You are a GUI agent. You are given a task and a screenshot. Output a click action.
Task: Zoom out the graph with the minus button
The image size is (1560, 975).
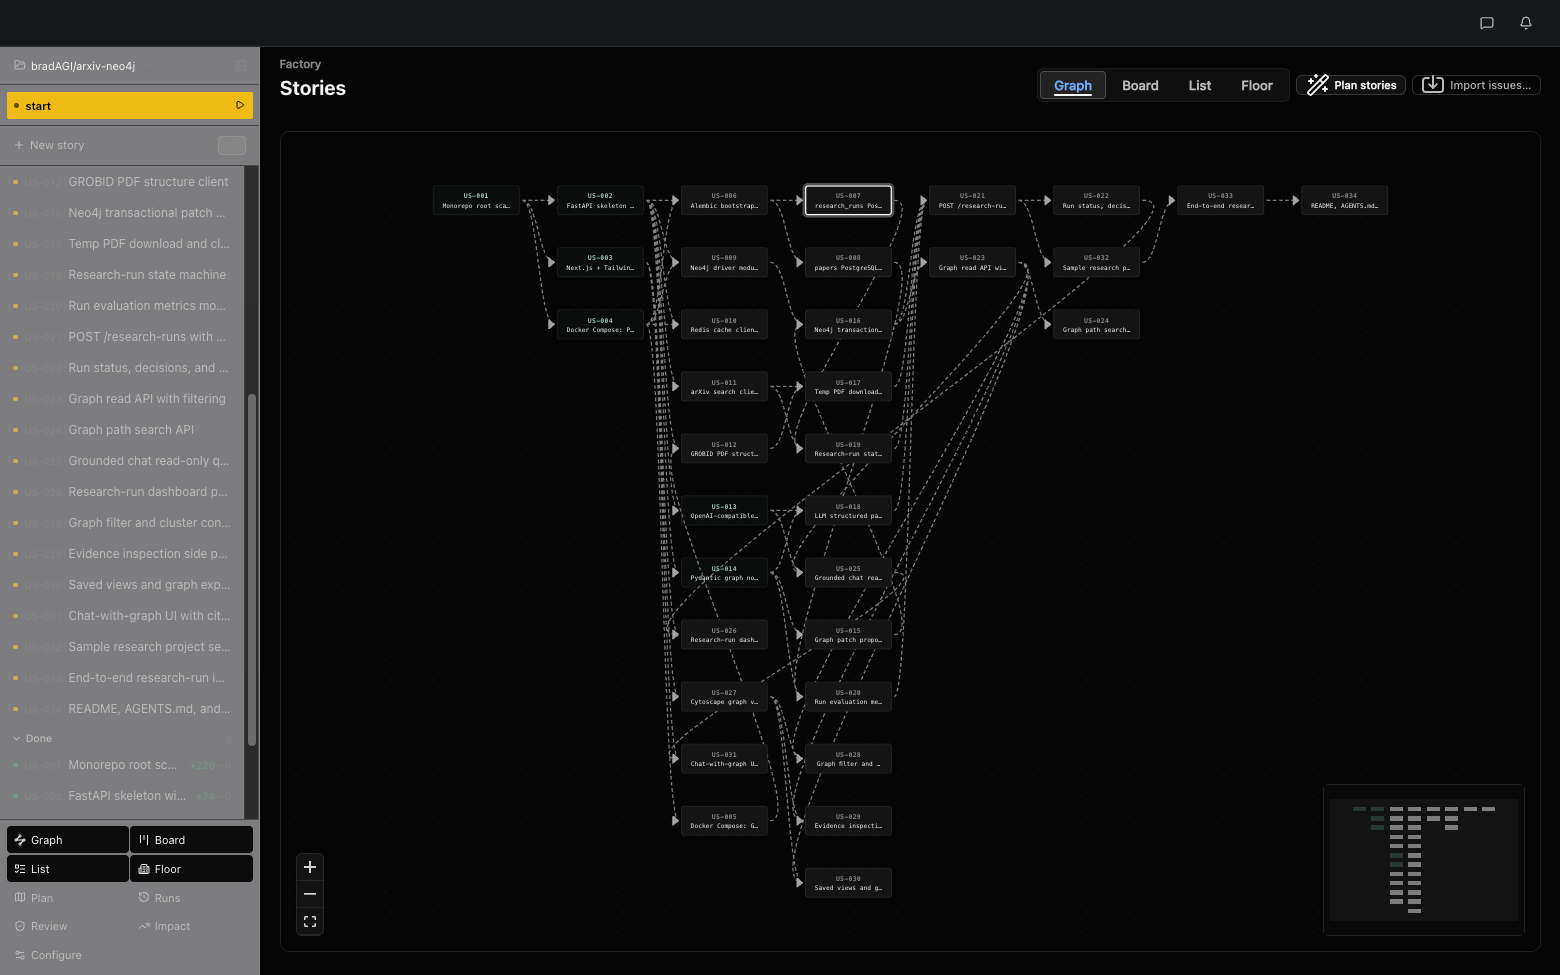click(310, 894)
